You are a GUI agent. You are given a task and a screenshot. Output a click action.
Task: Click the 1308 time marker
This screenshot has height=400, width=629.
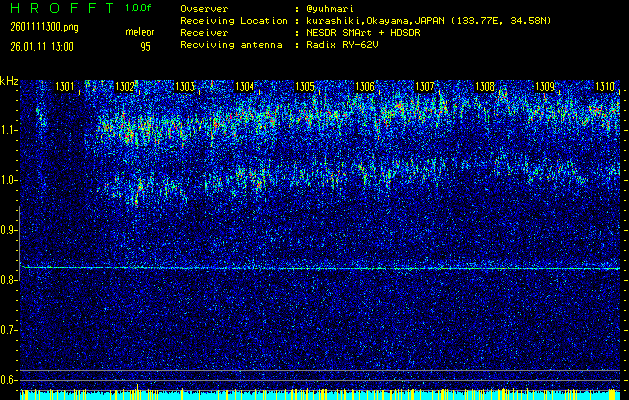tap(484, 87)
